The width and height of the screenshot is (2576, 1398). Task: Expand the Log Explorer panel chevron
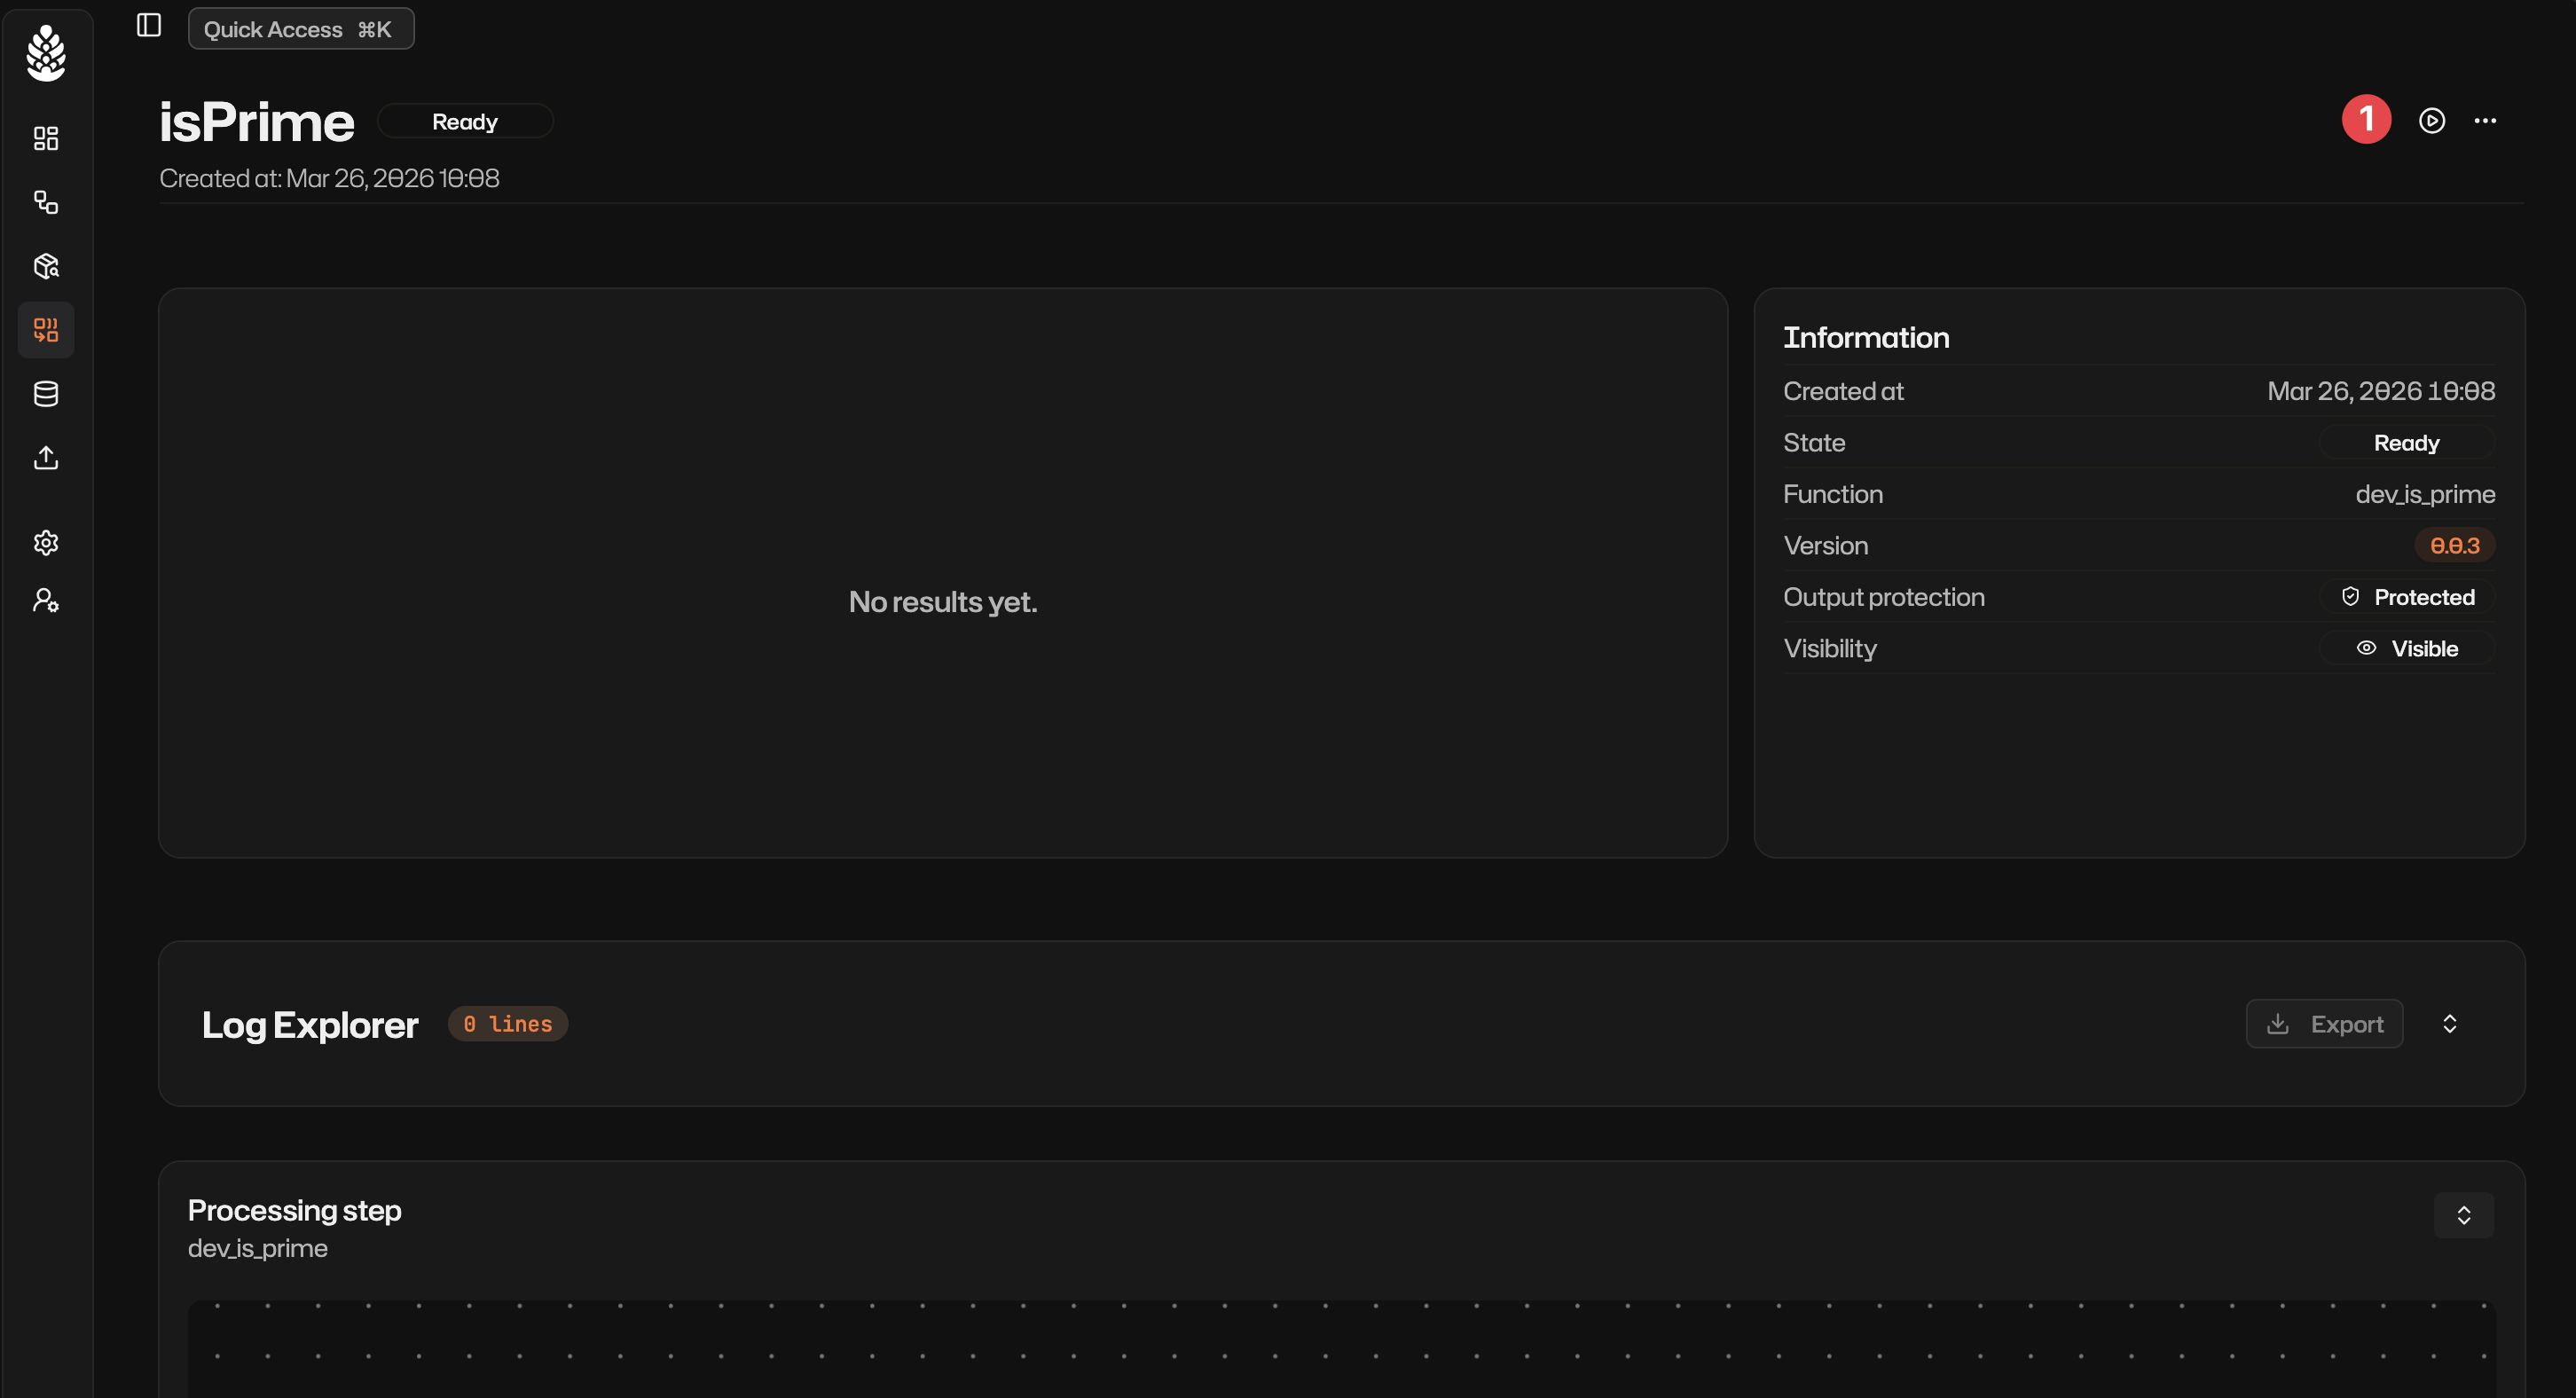tap(2449, 1024)
